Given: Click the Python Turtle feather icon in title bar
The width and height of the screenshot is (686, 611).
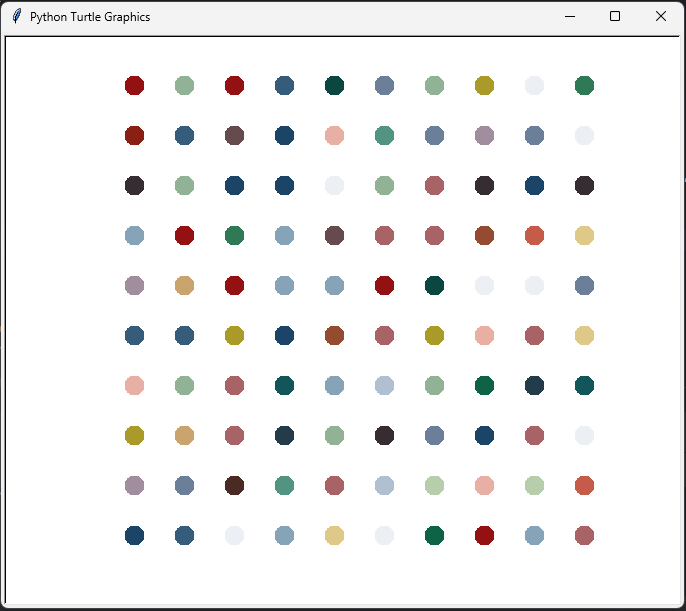Looking at the screenshot, I should point(16,16).
